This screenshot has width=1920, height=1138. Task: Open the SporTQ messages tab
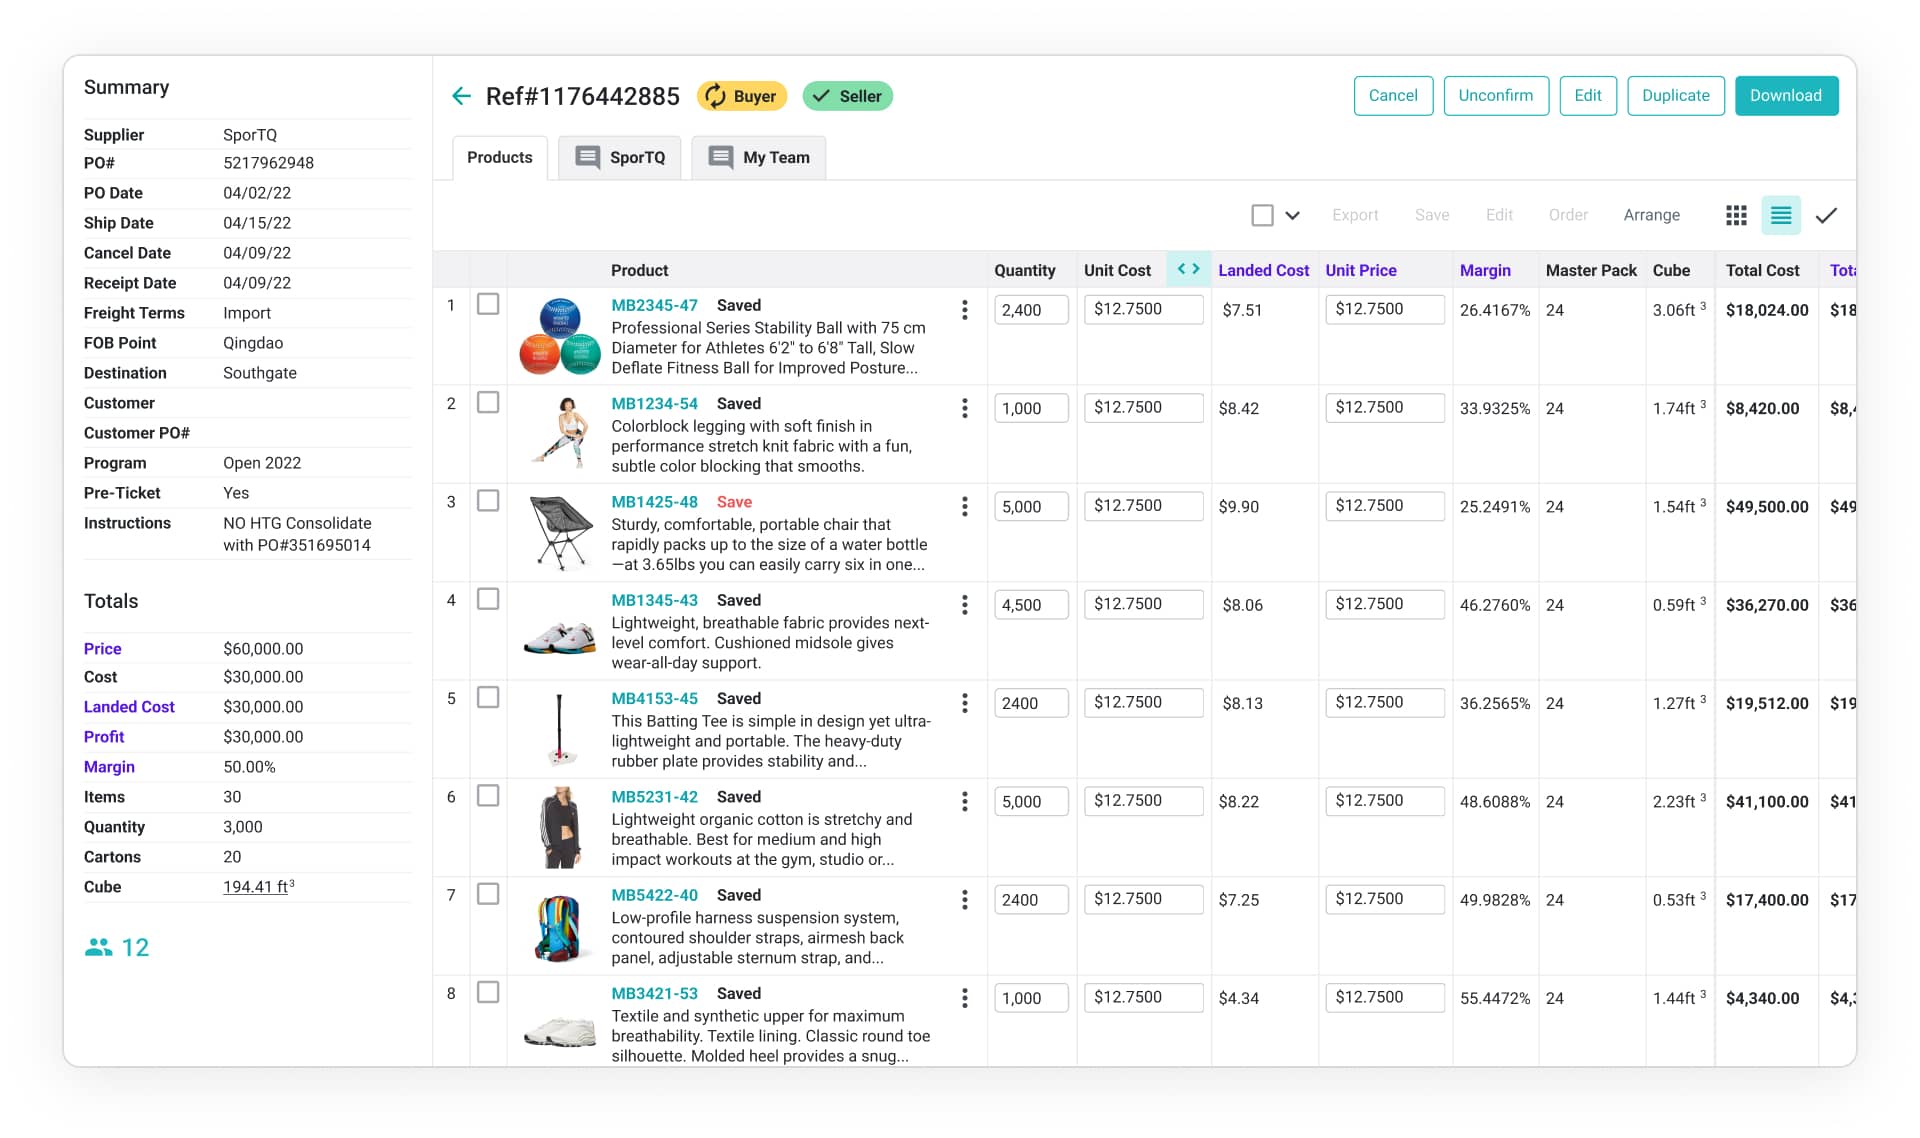coord(620,157)
